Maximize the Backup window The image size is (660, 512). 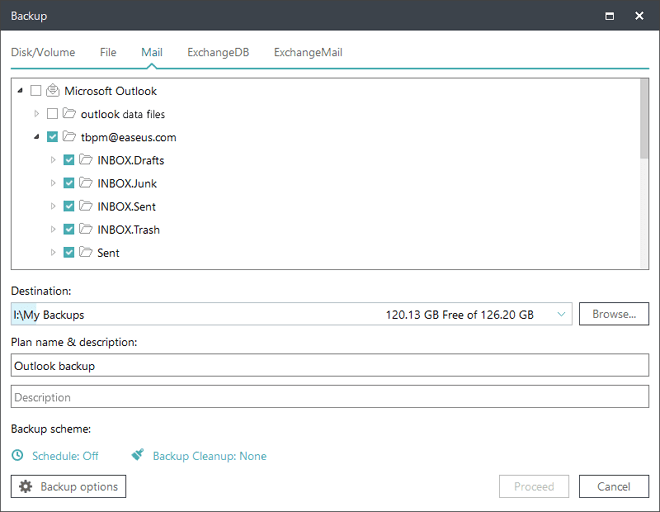609,16
